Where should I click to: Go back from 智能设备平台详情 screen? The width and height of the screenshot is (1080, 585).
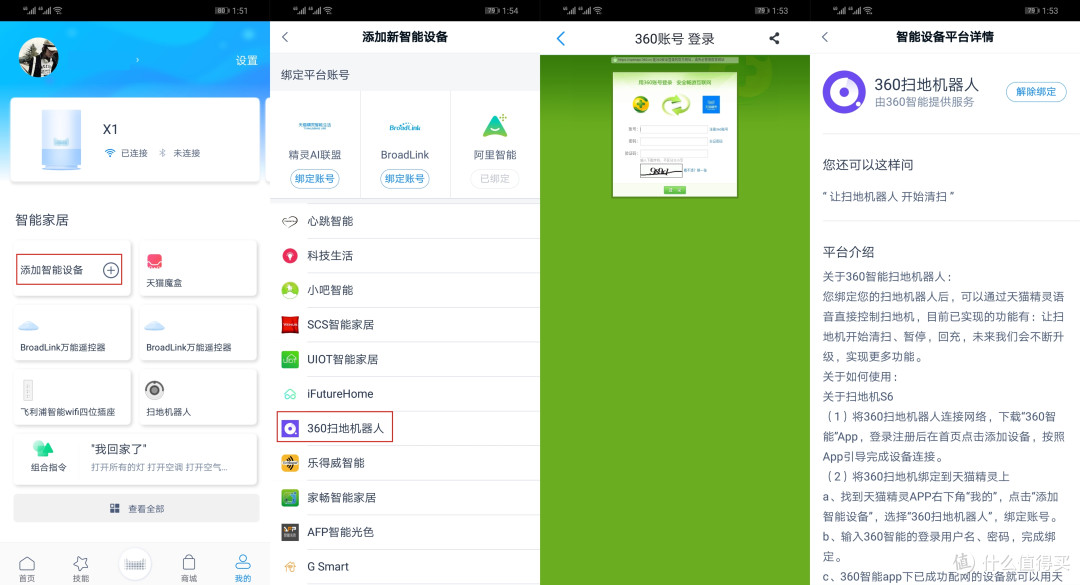(x=825, y=37)
